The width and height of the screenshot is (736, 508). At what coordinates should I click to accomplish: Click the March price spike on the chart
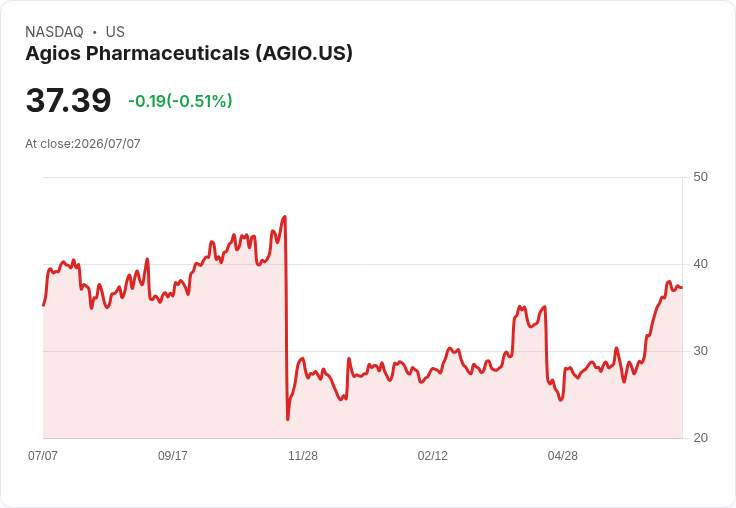(520, 307)
